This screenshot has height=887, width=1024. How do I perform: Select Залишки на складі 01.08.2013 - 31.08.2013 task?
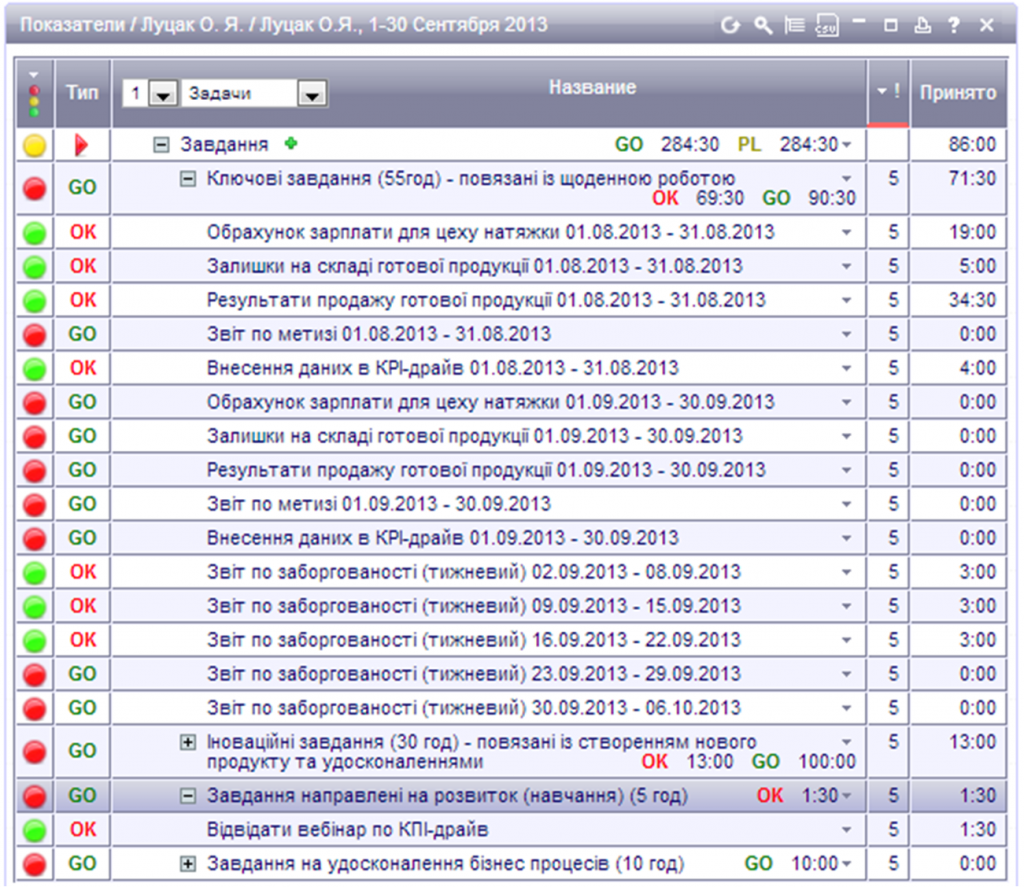point(475,266)
